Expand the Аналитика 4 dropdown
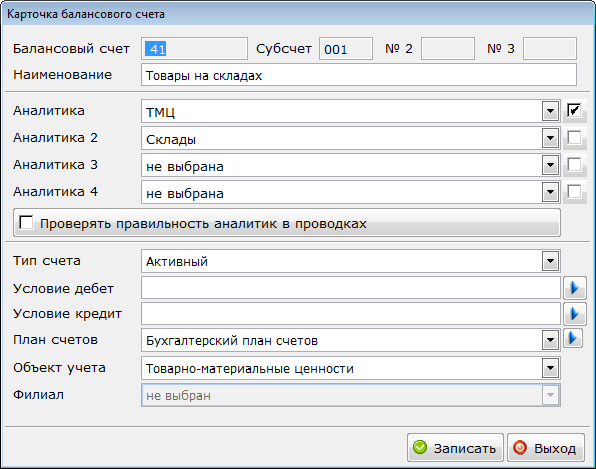Screen dimensions: 596x469 550,192
